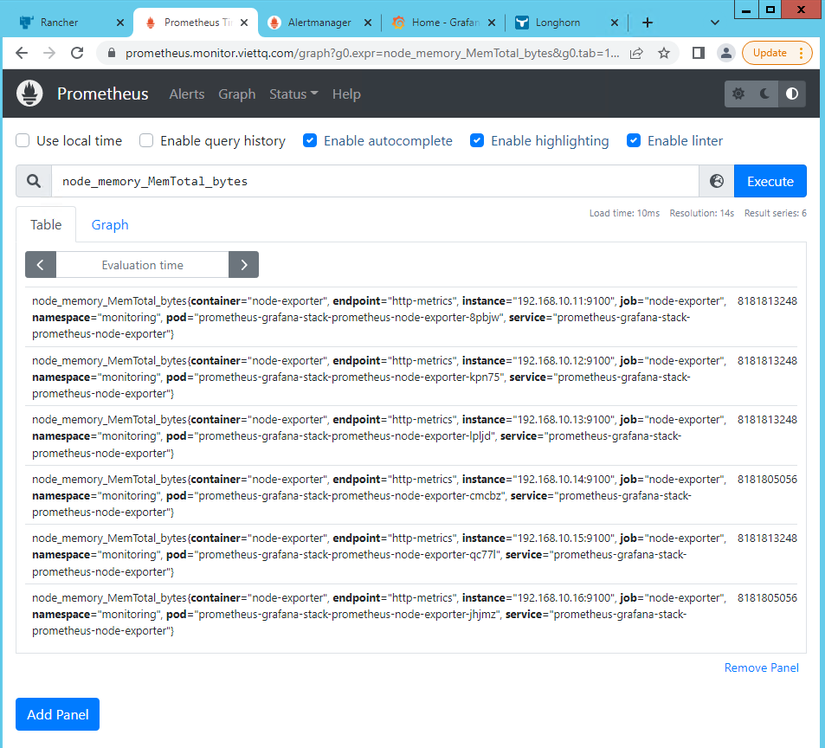Click the Prometheus brand title
This screenshot has width=825, height=748.
(x=103, y=94)
